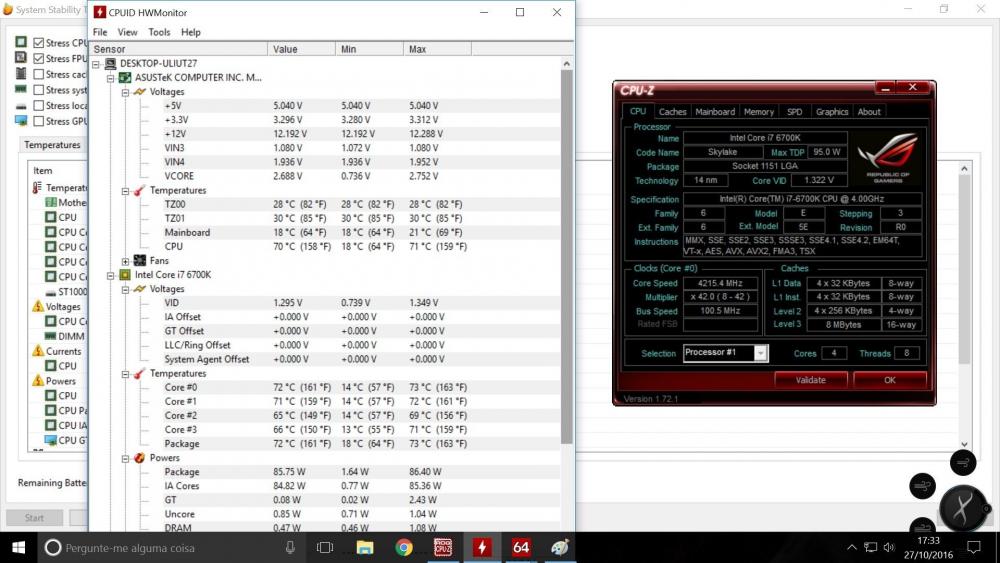Enable the Stress GPU checkbox
1000x563 pixels.
tap(38, 121)
